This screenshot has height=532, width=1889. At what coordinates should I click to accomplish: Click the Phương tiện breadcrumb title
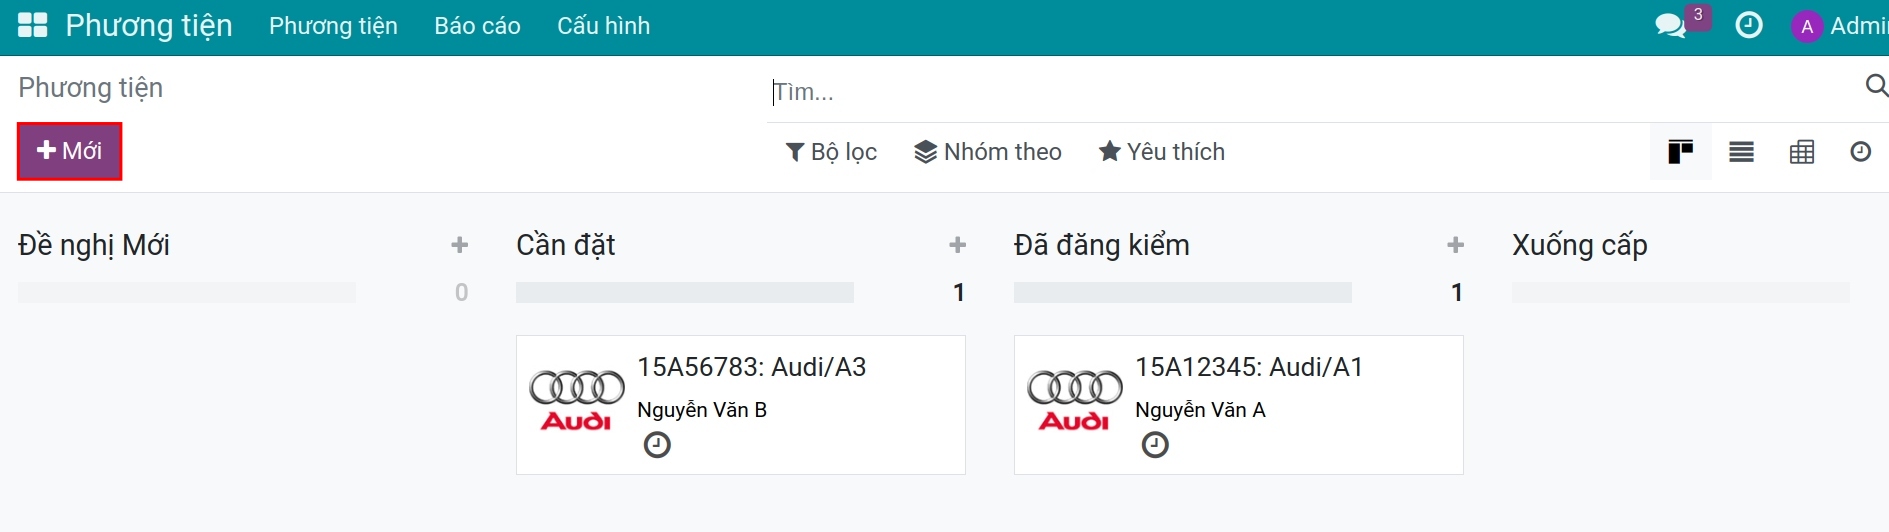pyautogui.click(x=91, y=88)
